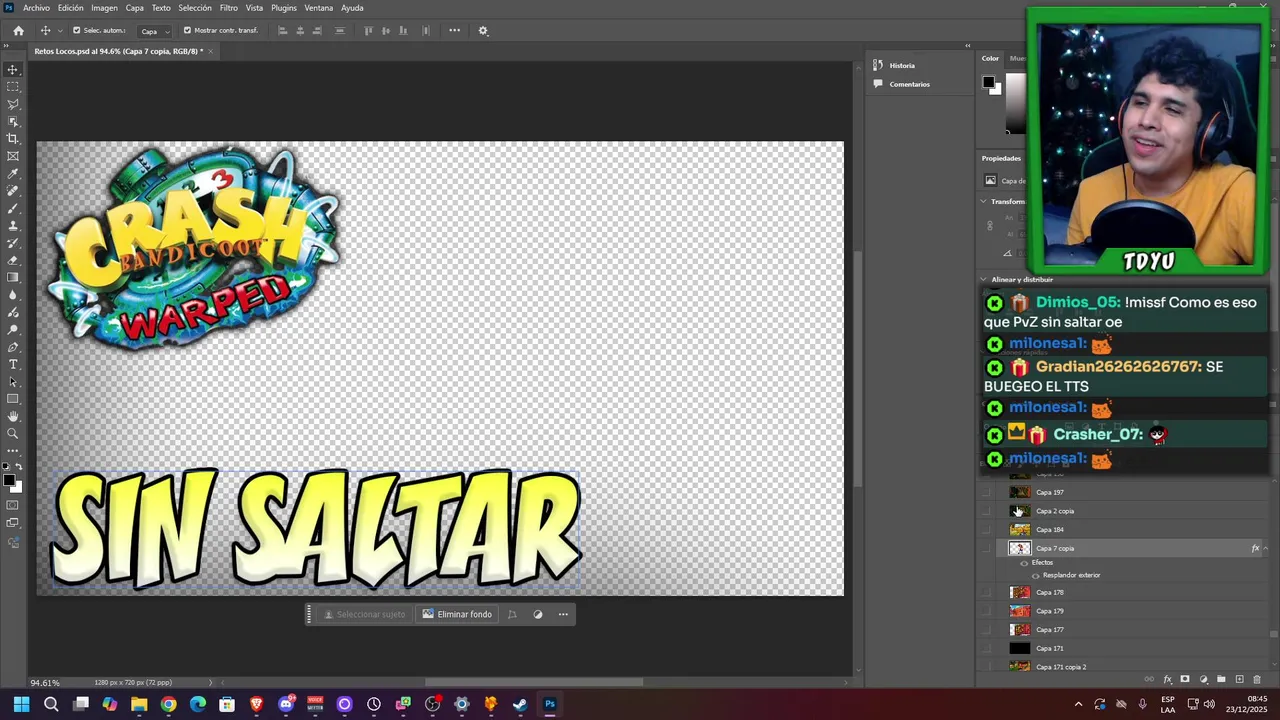Expand more options ellipsis in options bar
This screenshot has width=1280, height=720.
tap(454, 30)
